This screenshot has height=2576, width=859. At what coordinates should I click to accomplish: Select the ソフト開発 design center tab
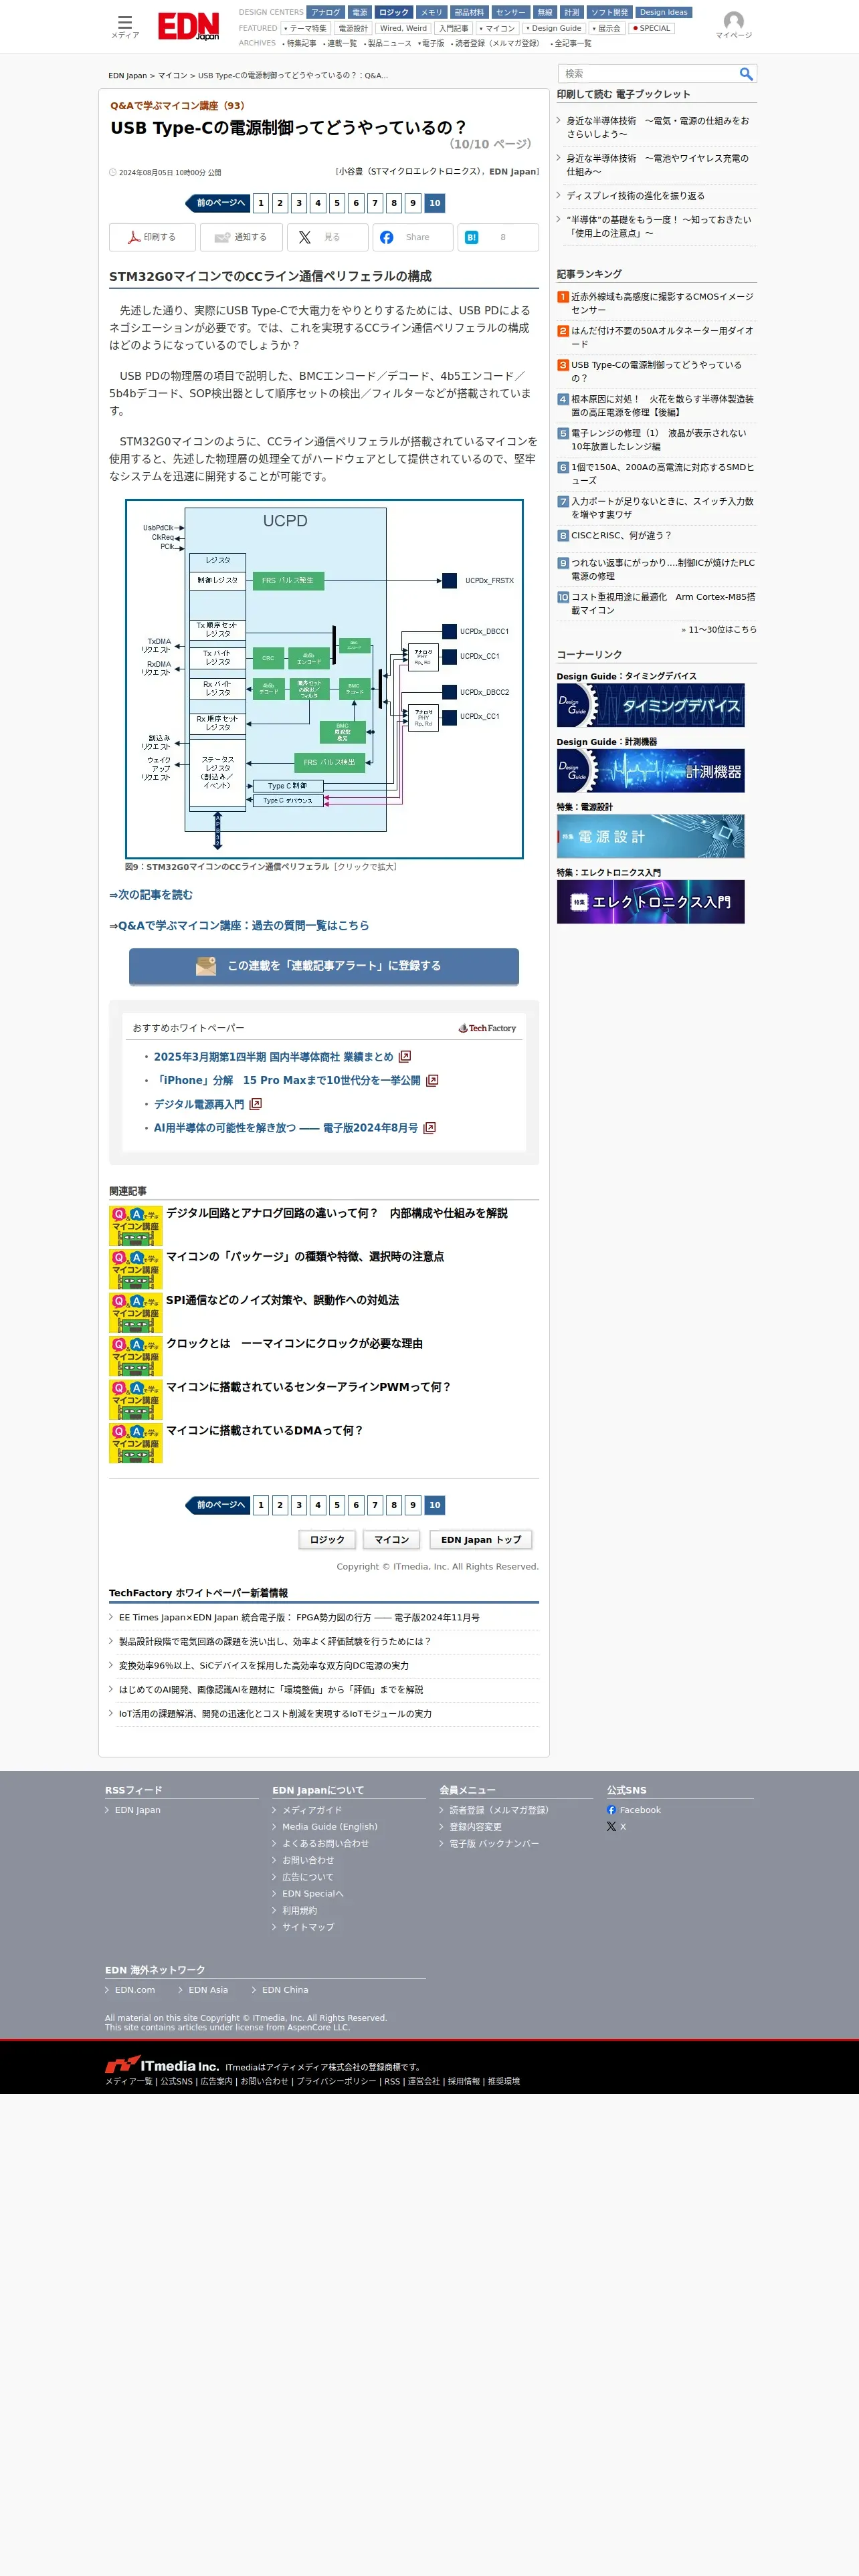tap(610, 12)
